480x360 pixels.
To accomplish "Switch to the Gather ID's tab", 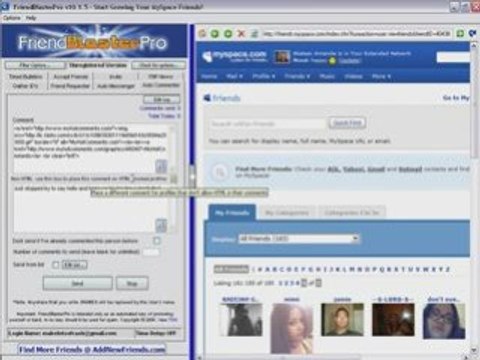I will pyautogui.click(x=26, y=86).
